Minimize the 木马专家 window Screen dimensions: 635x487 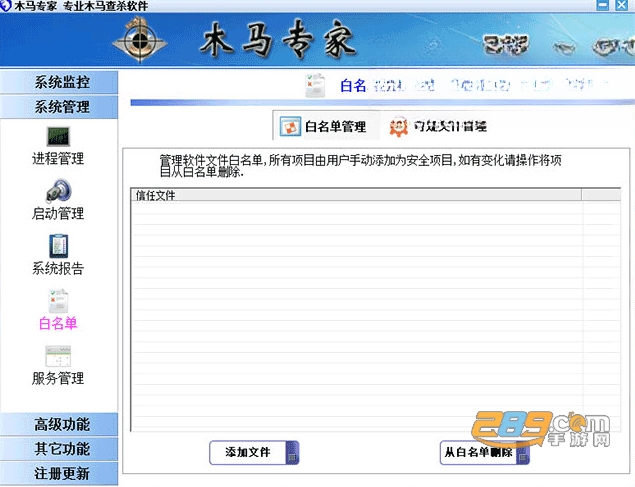pyautogui.click(x=603, y=5)
